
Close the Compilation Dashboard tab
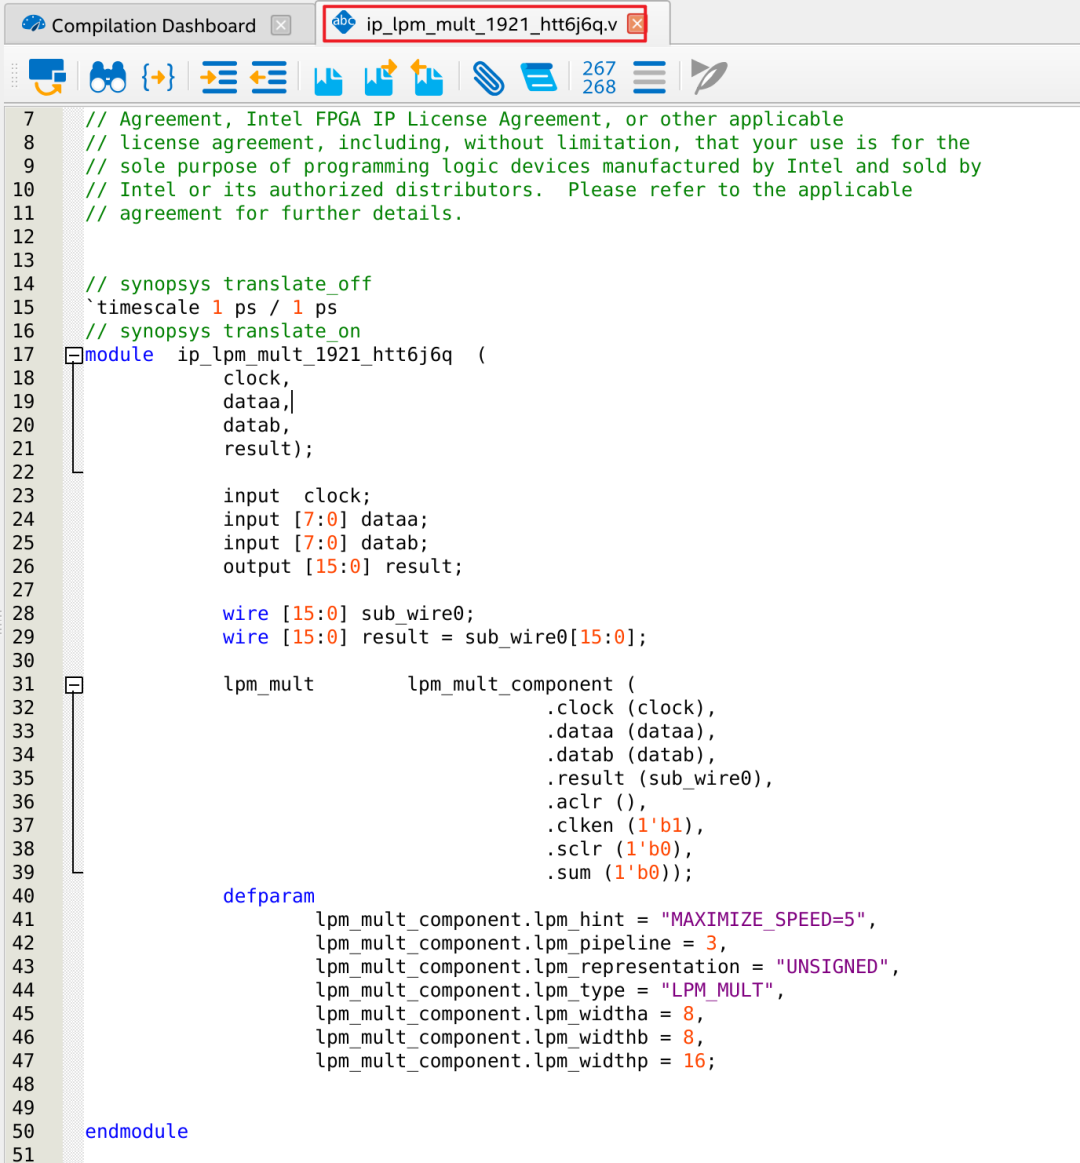tap(282, 25)
